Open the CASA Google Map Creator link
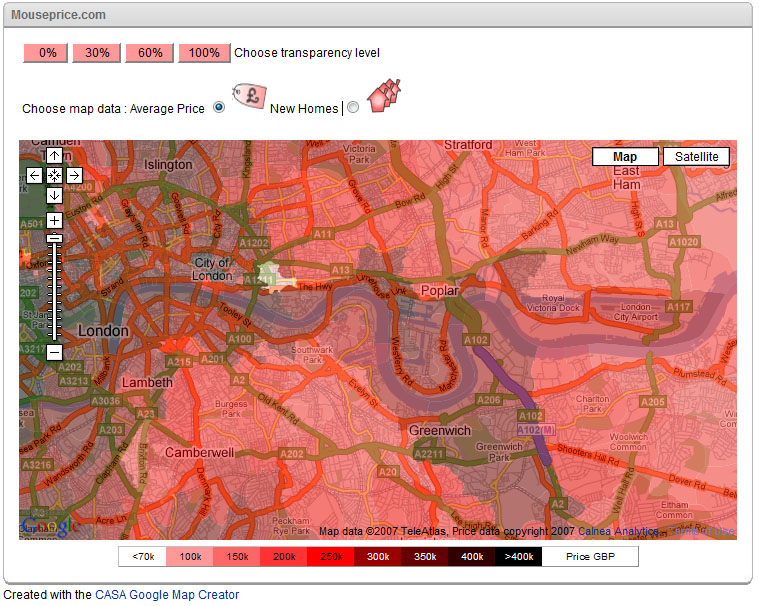 click(167, 594)
